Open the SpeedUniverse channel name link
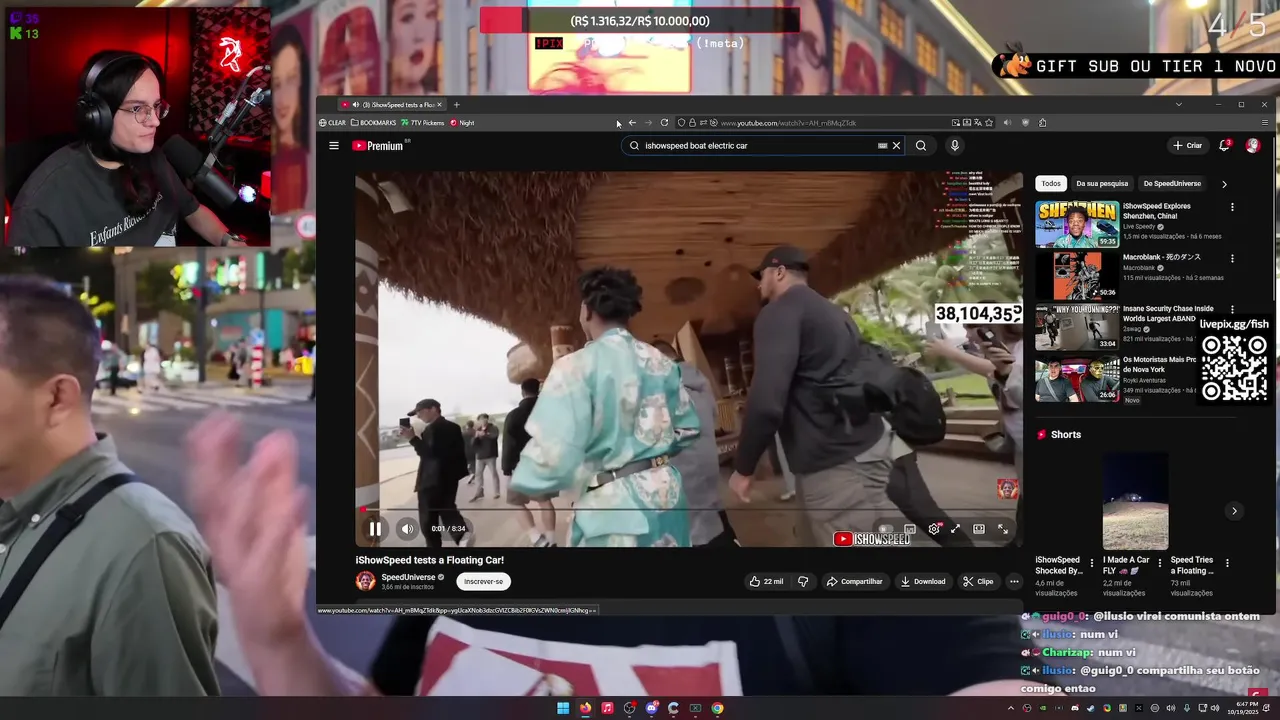Viewport: 1280px width, 720px height. click(x=408, y=577)
